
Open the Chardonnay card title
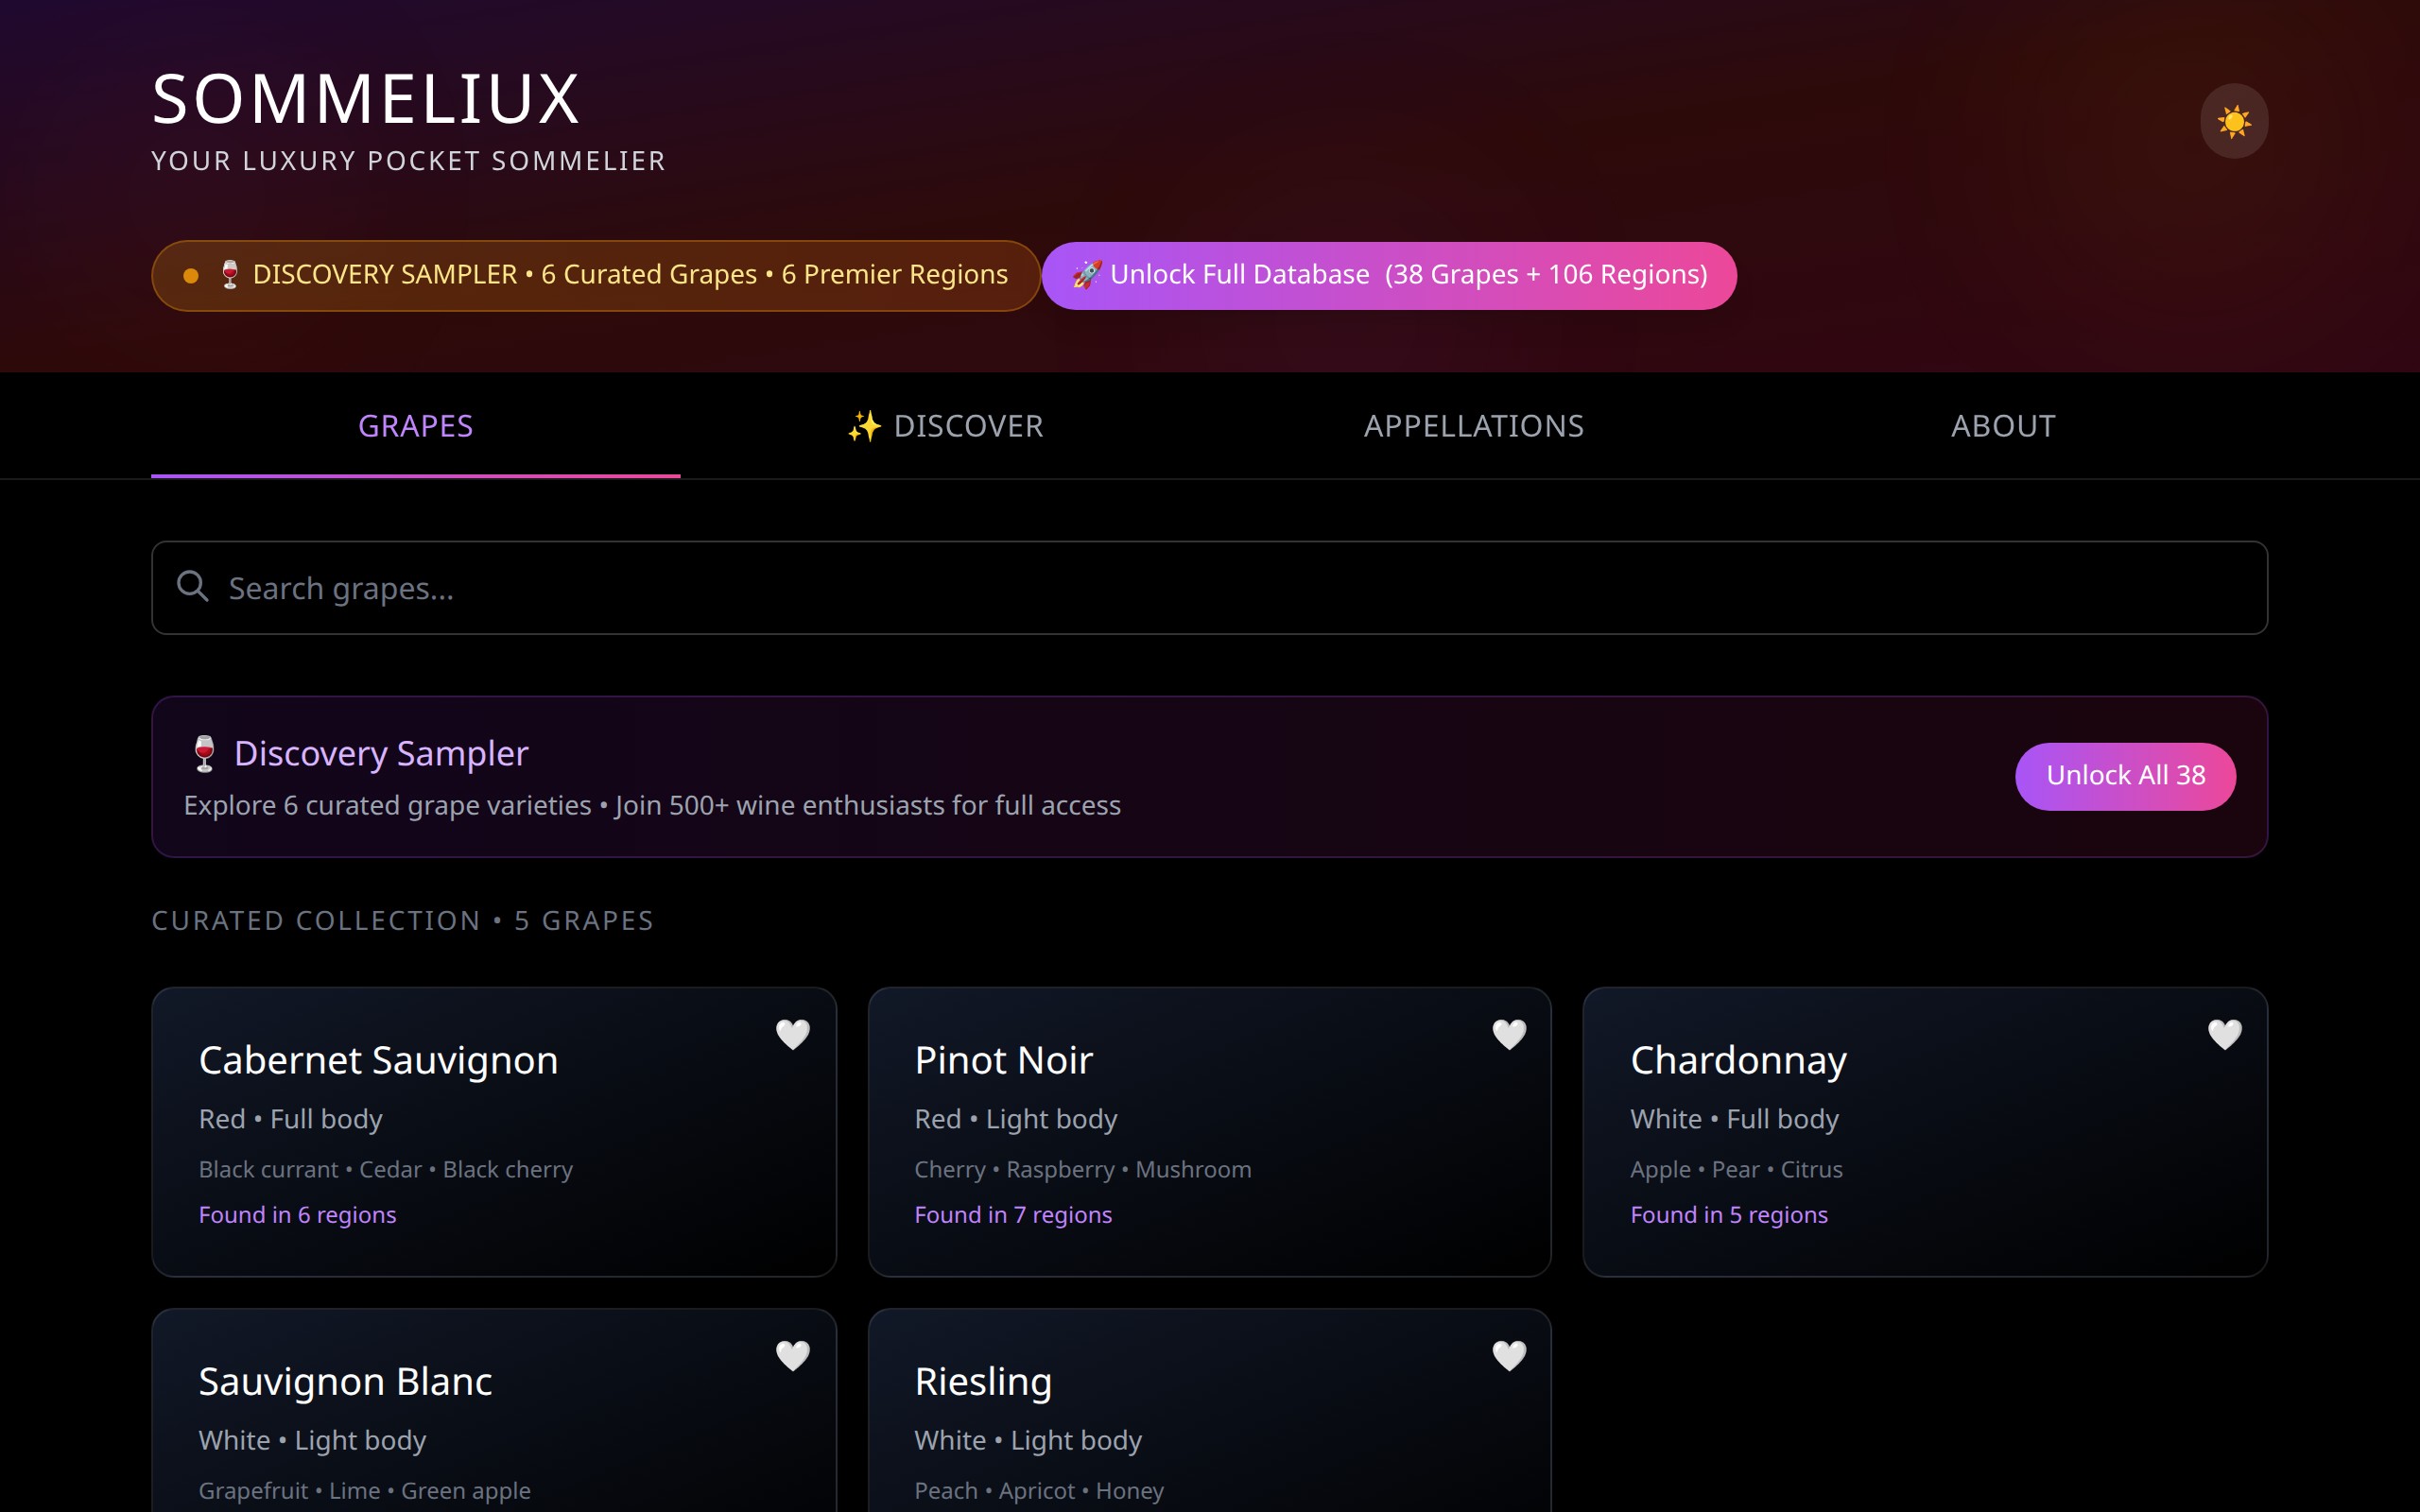click(1738, 1060)
